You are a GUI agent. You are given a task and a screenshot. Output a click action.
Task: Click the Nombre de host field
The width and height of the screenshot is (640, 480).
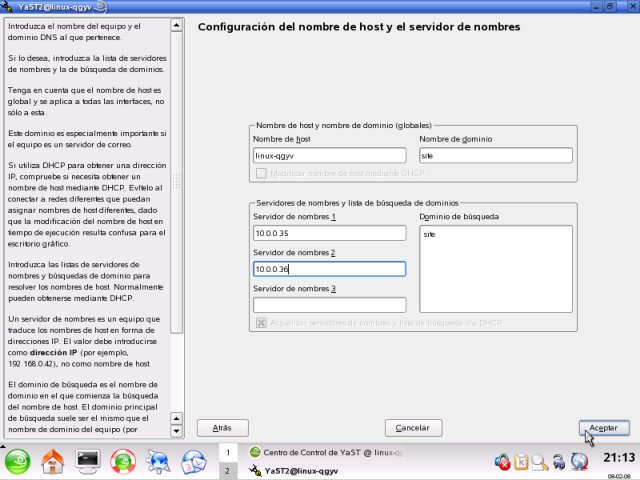(x=329, y=156)
